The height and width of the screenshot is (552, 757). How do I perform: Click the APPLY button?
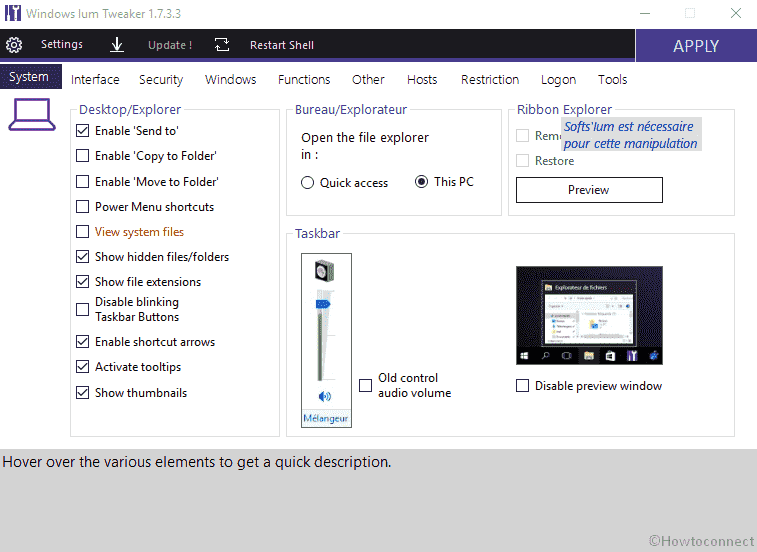696,46
